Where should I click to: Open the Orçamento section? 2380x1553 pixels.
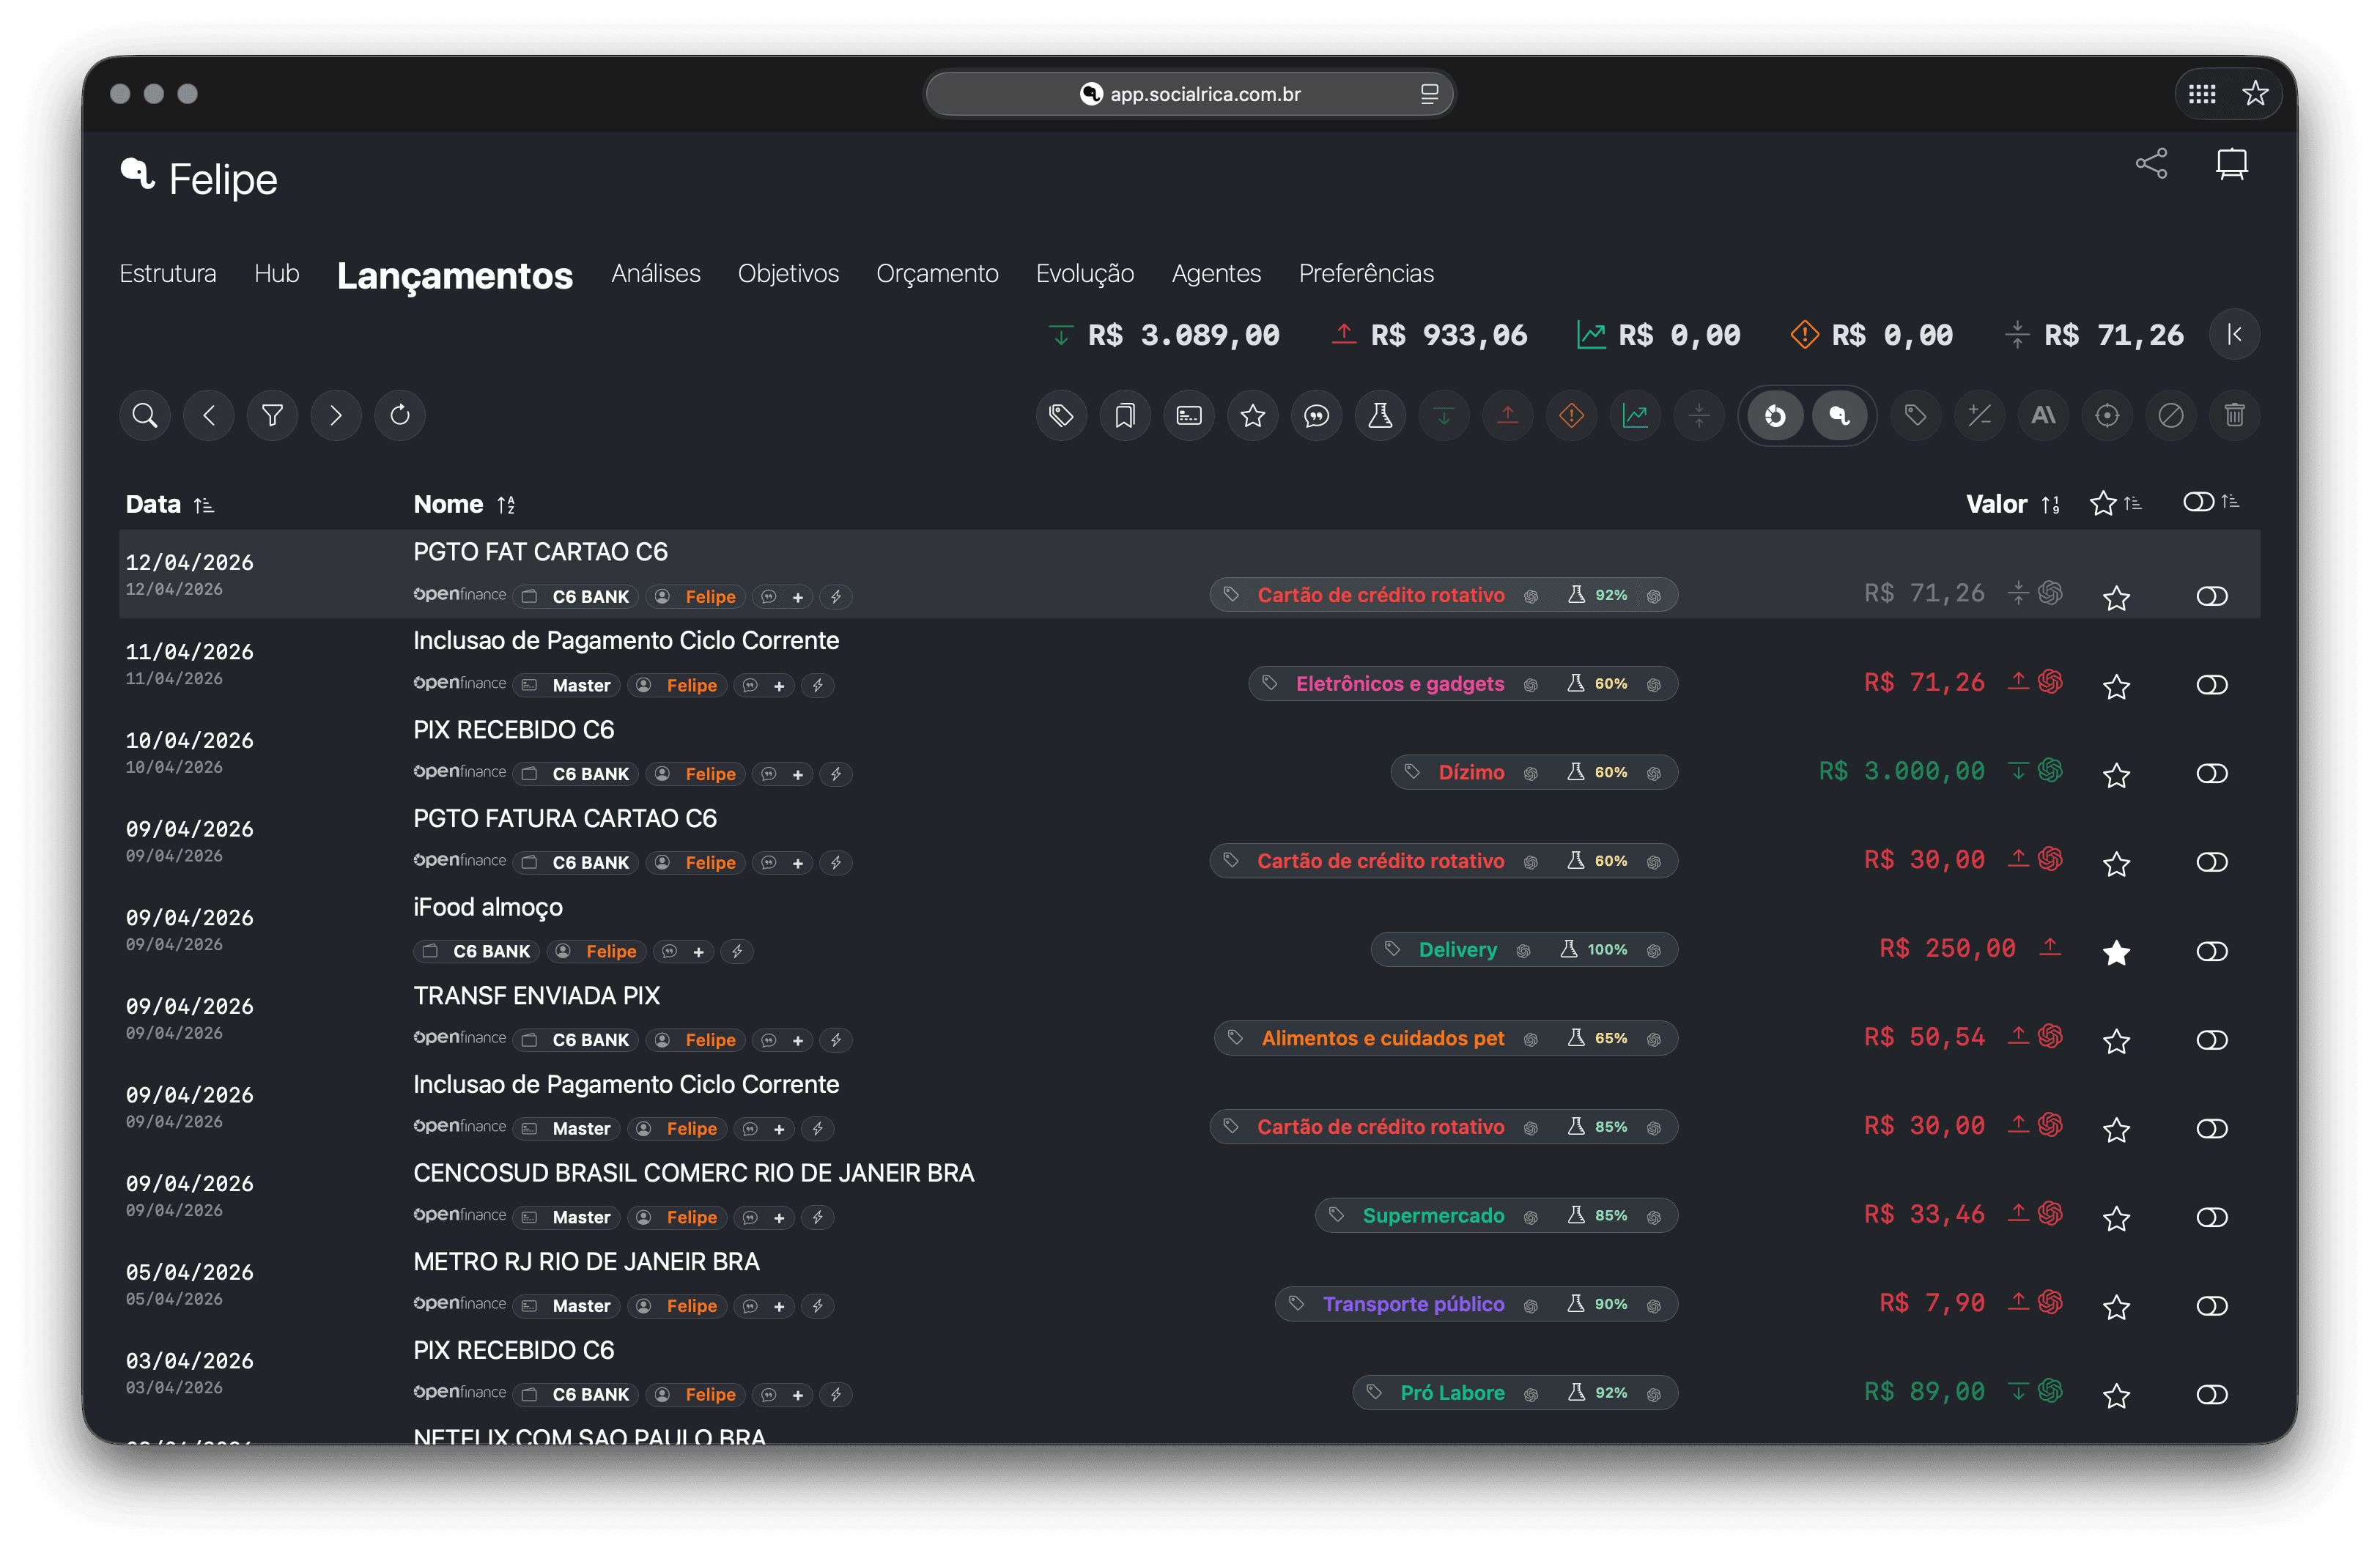pyautogui.click(x=937, y=273)
